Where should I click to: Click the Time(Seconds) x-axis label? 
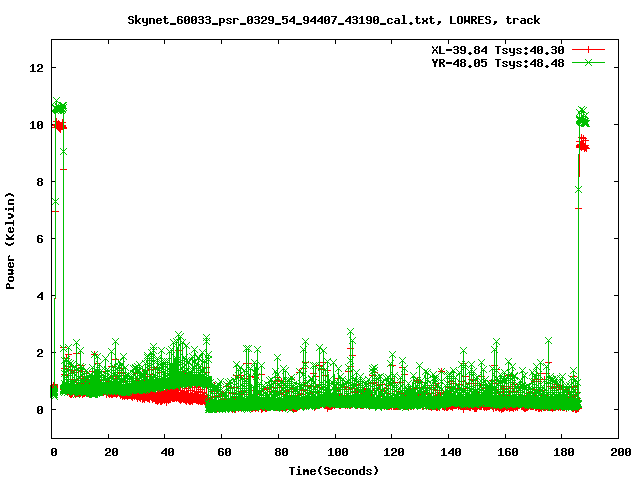pos(333,471)
